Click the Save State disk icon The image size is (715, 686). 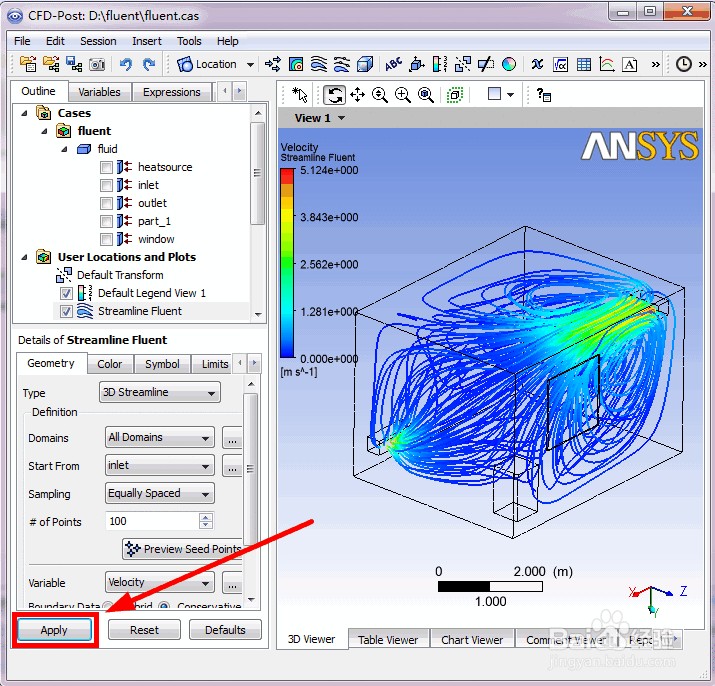pos(74,64)
